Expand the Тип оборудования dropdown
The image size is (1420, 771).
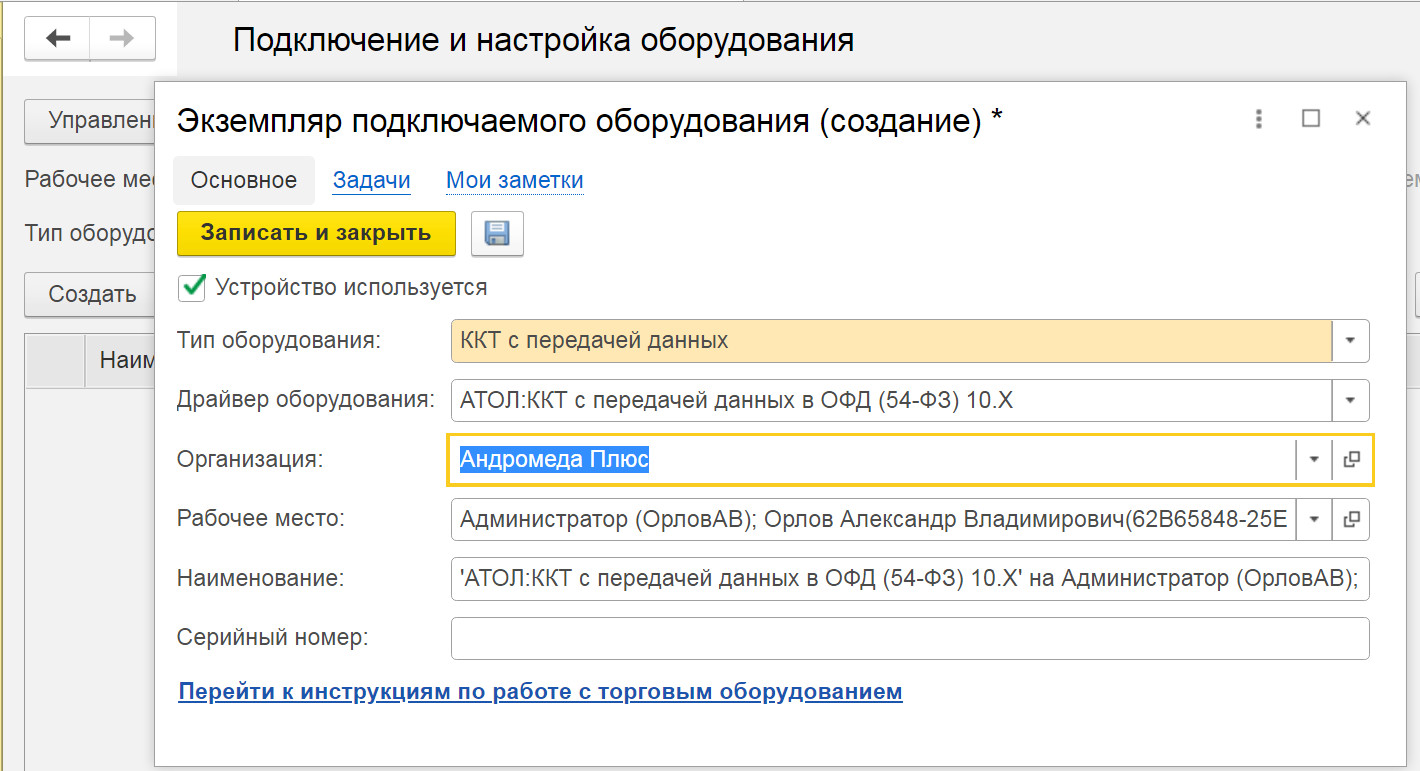point(1350,341)
